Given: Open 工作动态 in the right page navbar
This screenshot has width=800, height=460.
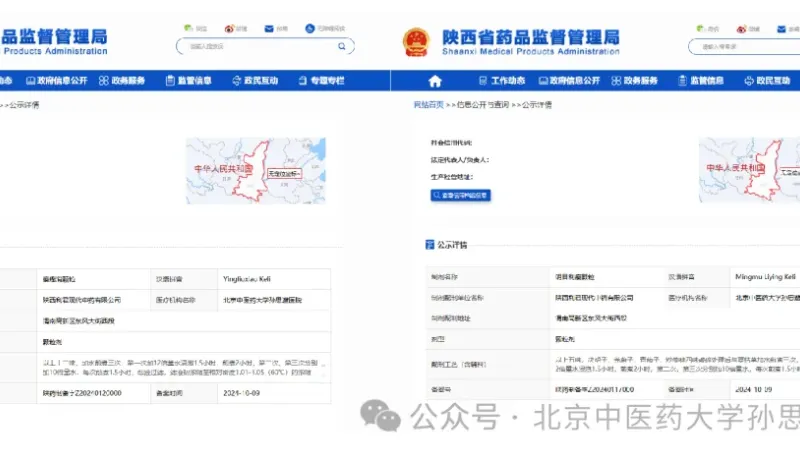Looking at the screenshot, I should coord(502,81).
